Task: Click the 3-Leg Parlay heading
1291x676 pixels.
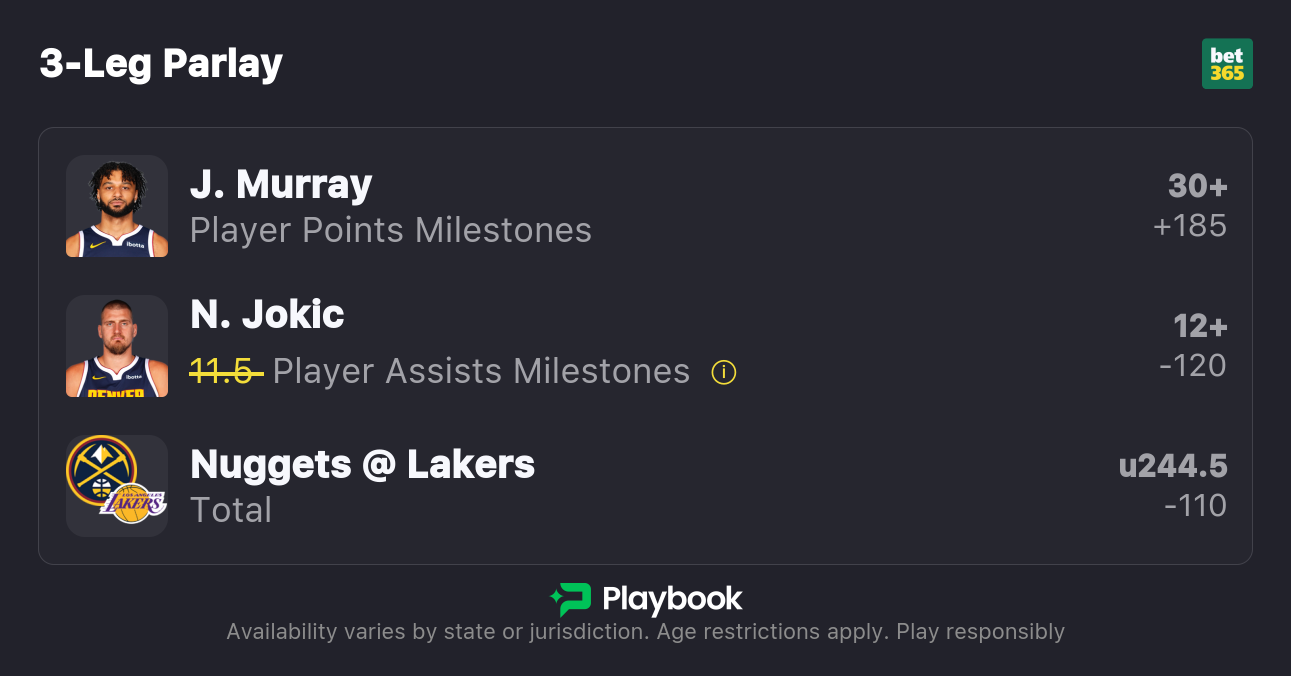Action: tap(161, 64)
